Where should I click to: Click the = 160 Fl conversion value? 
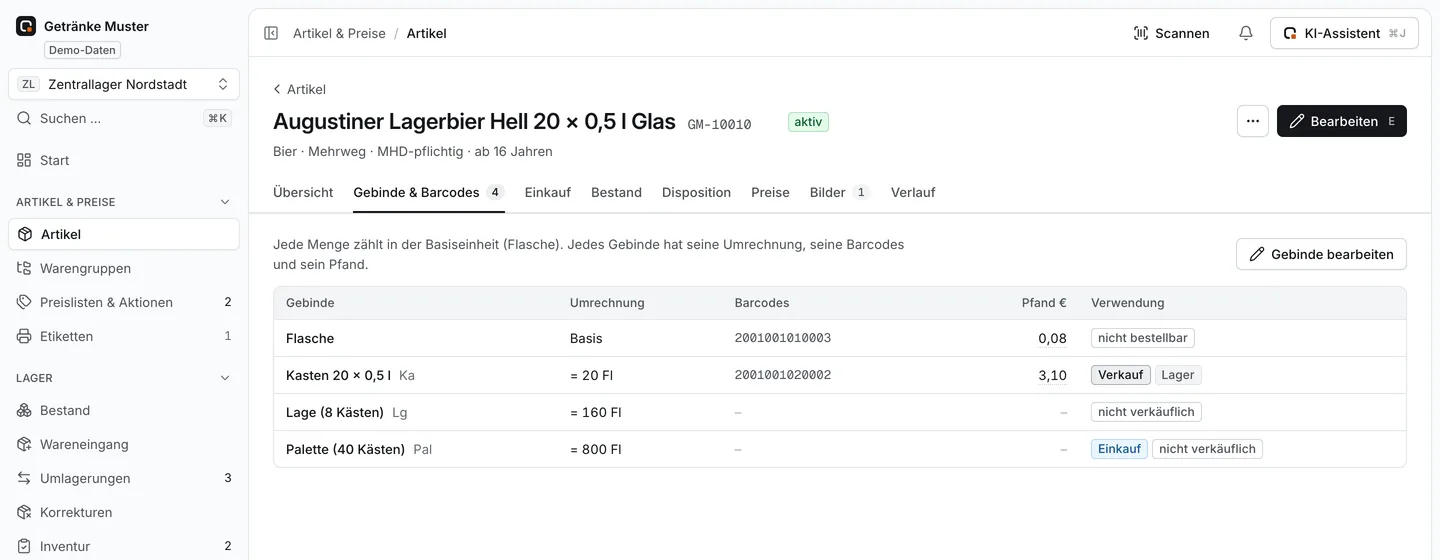(596, 412)
